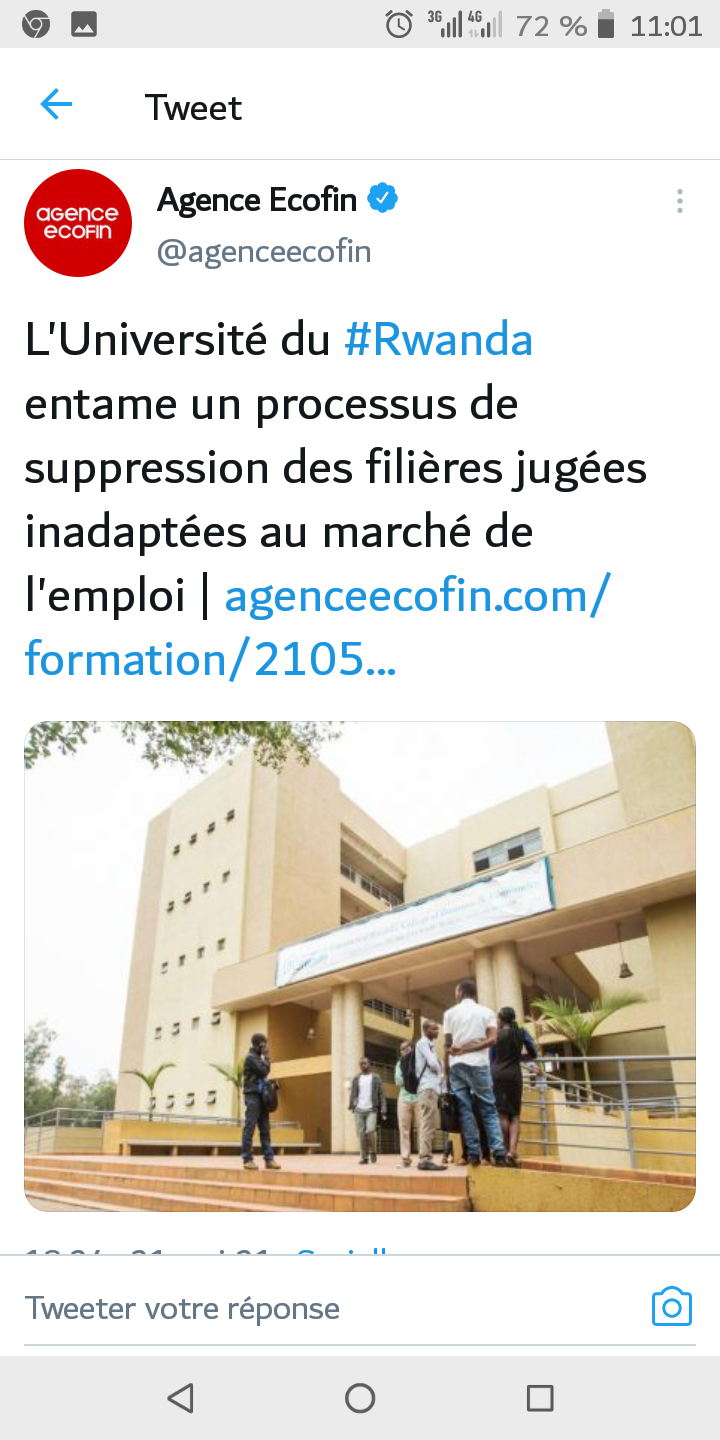Viewport: 720px width, 1440px height.
Task: Tap the Chrome notification icon in the status bar
Action: [x=36, y=25]
